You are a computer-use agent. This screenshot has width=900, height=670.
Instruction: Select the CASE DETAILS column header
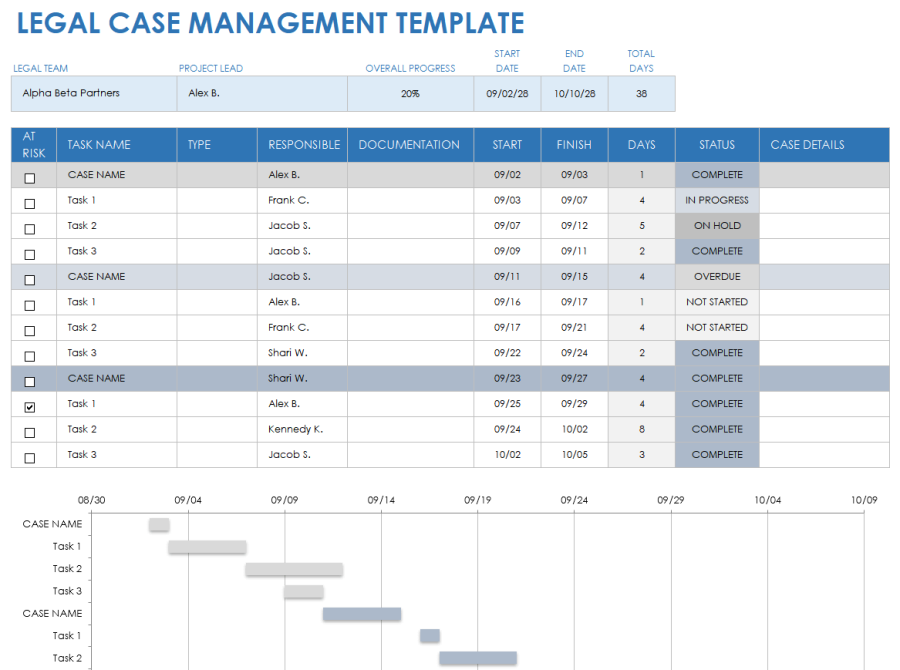tap(806, 144)
